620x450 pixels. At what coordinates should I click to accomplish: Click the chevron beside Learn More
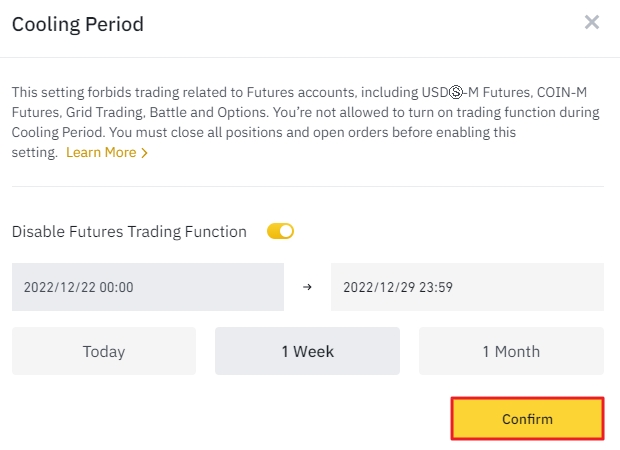145,153
